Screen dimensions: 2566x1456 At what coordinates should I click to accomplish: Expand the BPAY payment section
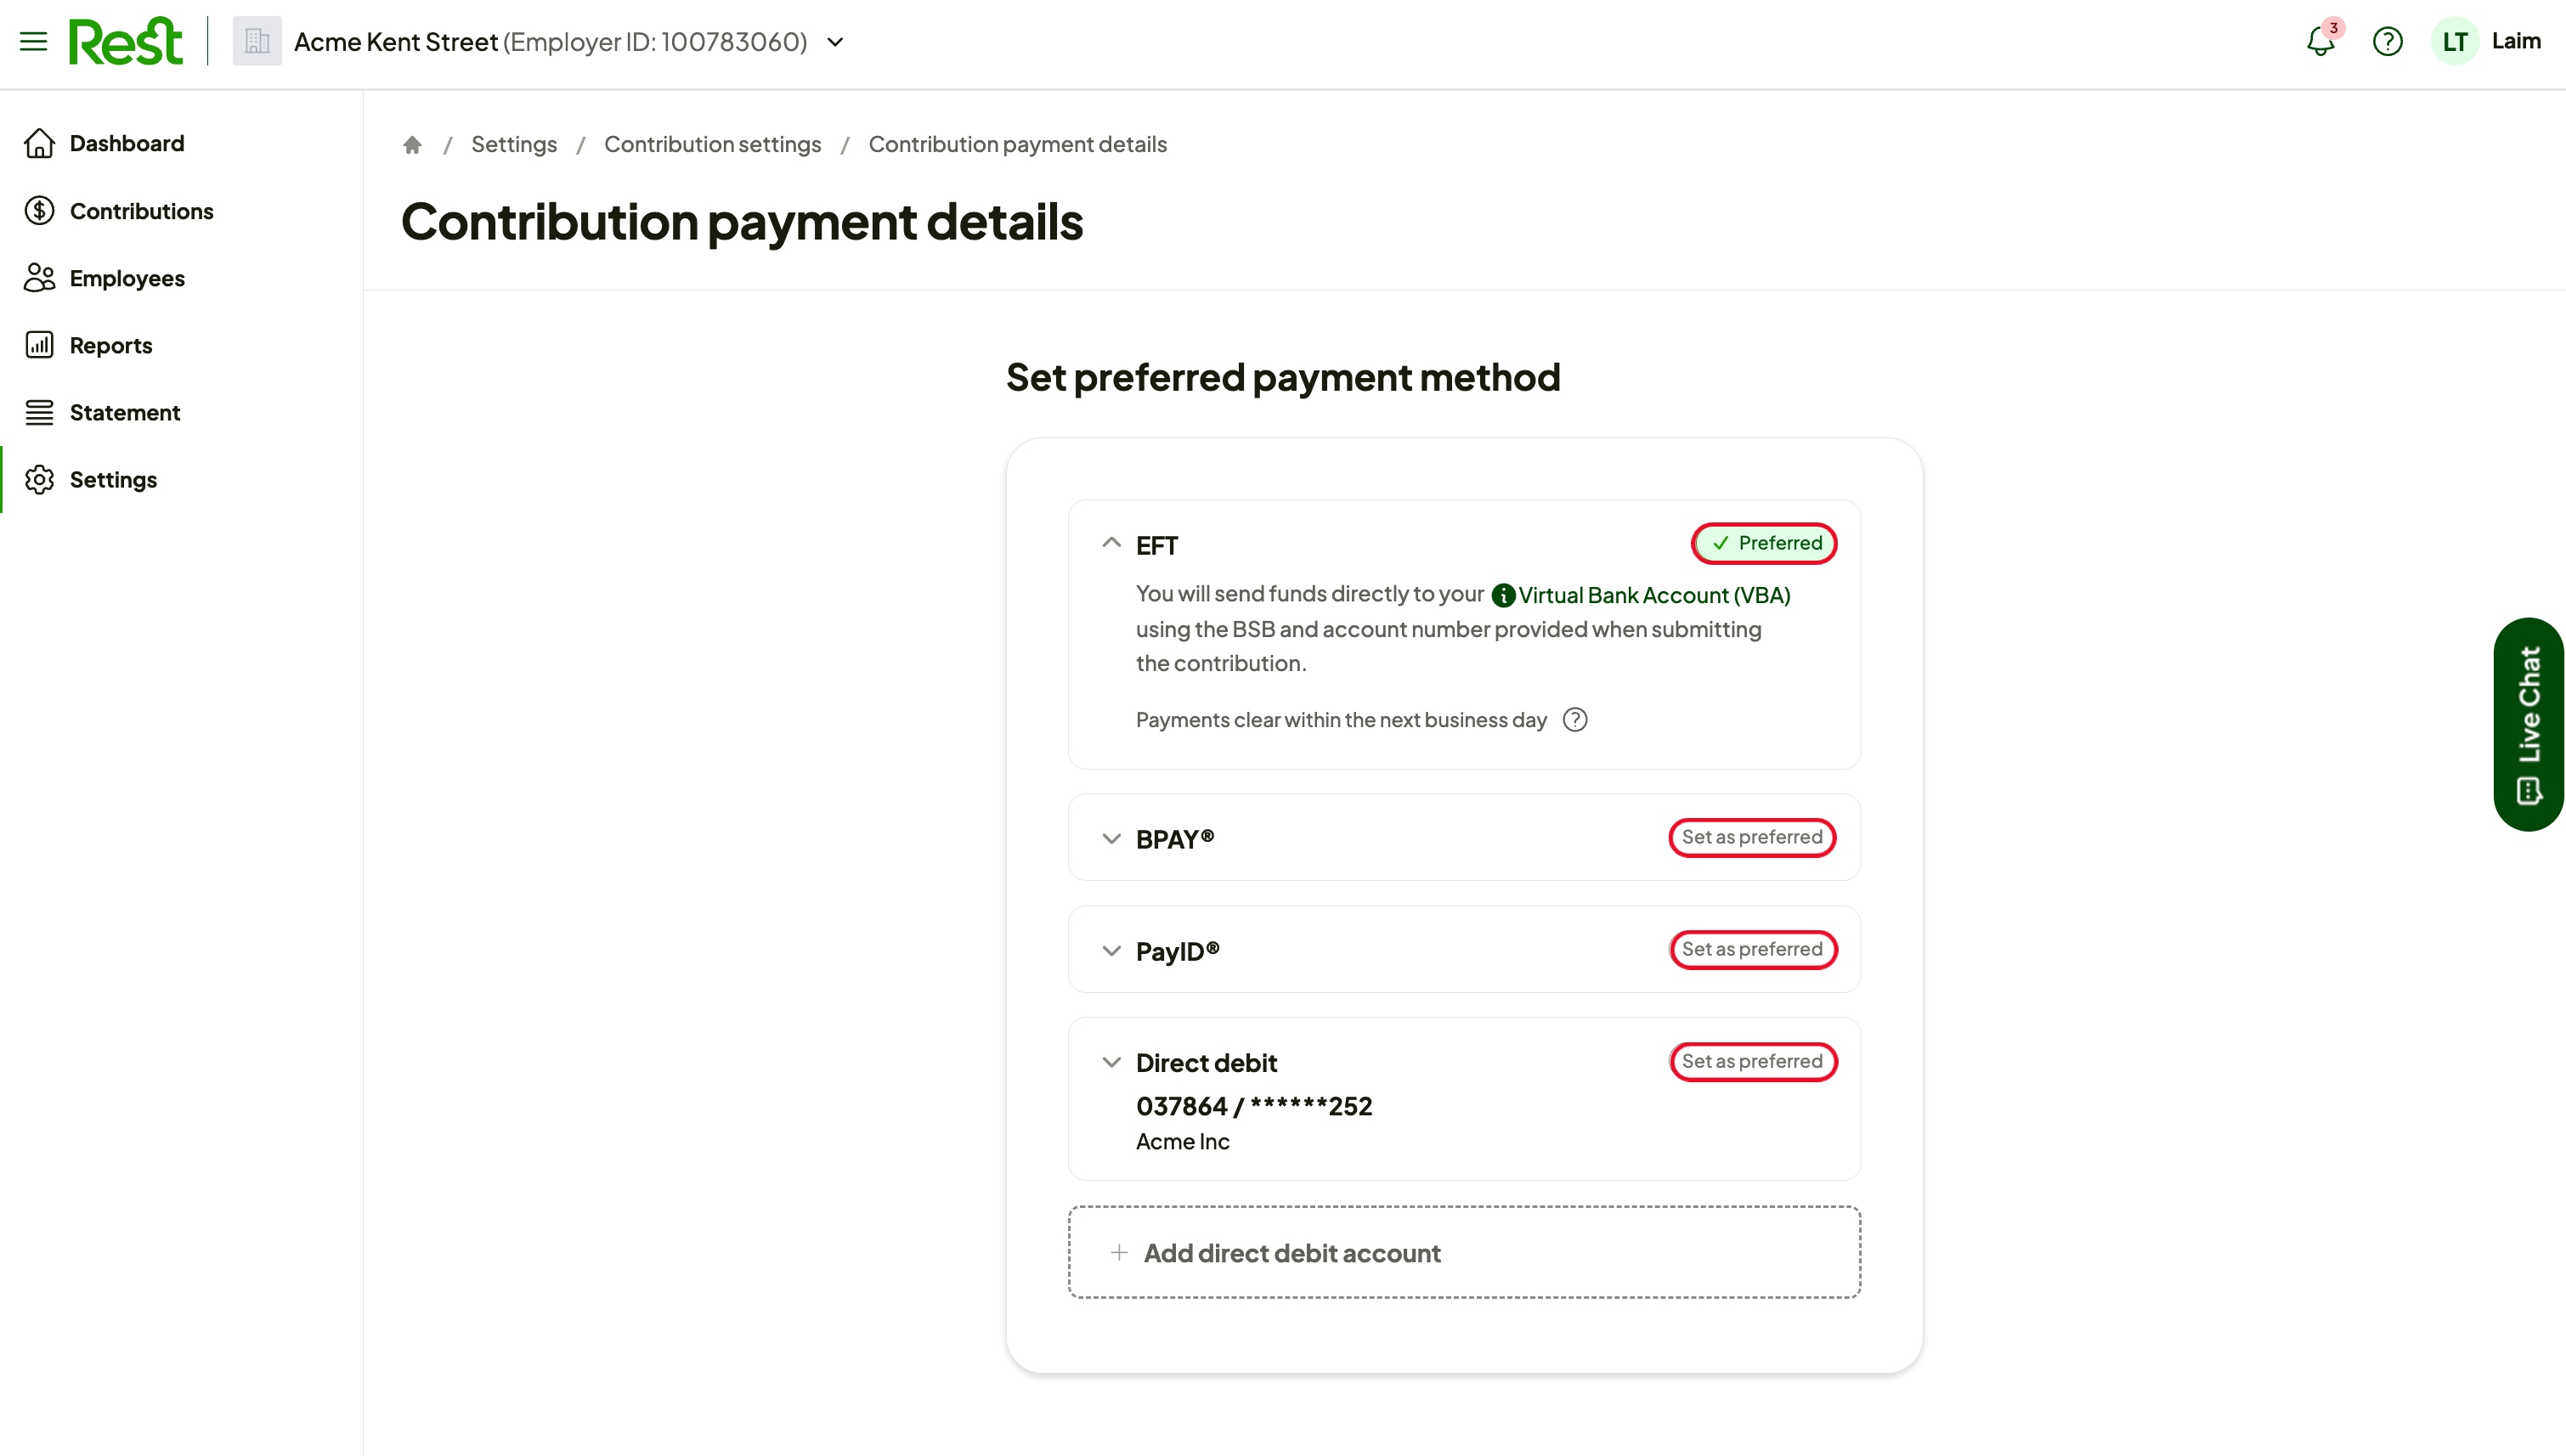(x=1111, y=839)
